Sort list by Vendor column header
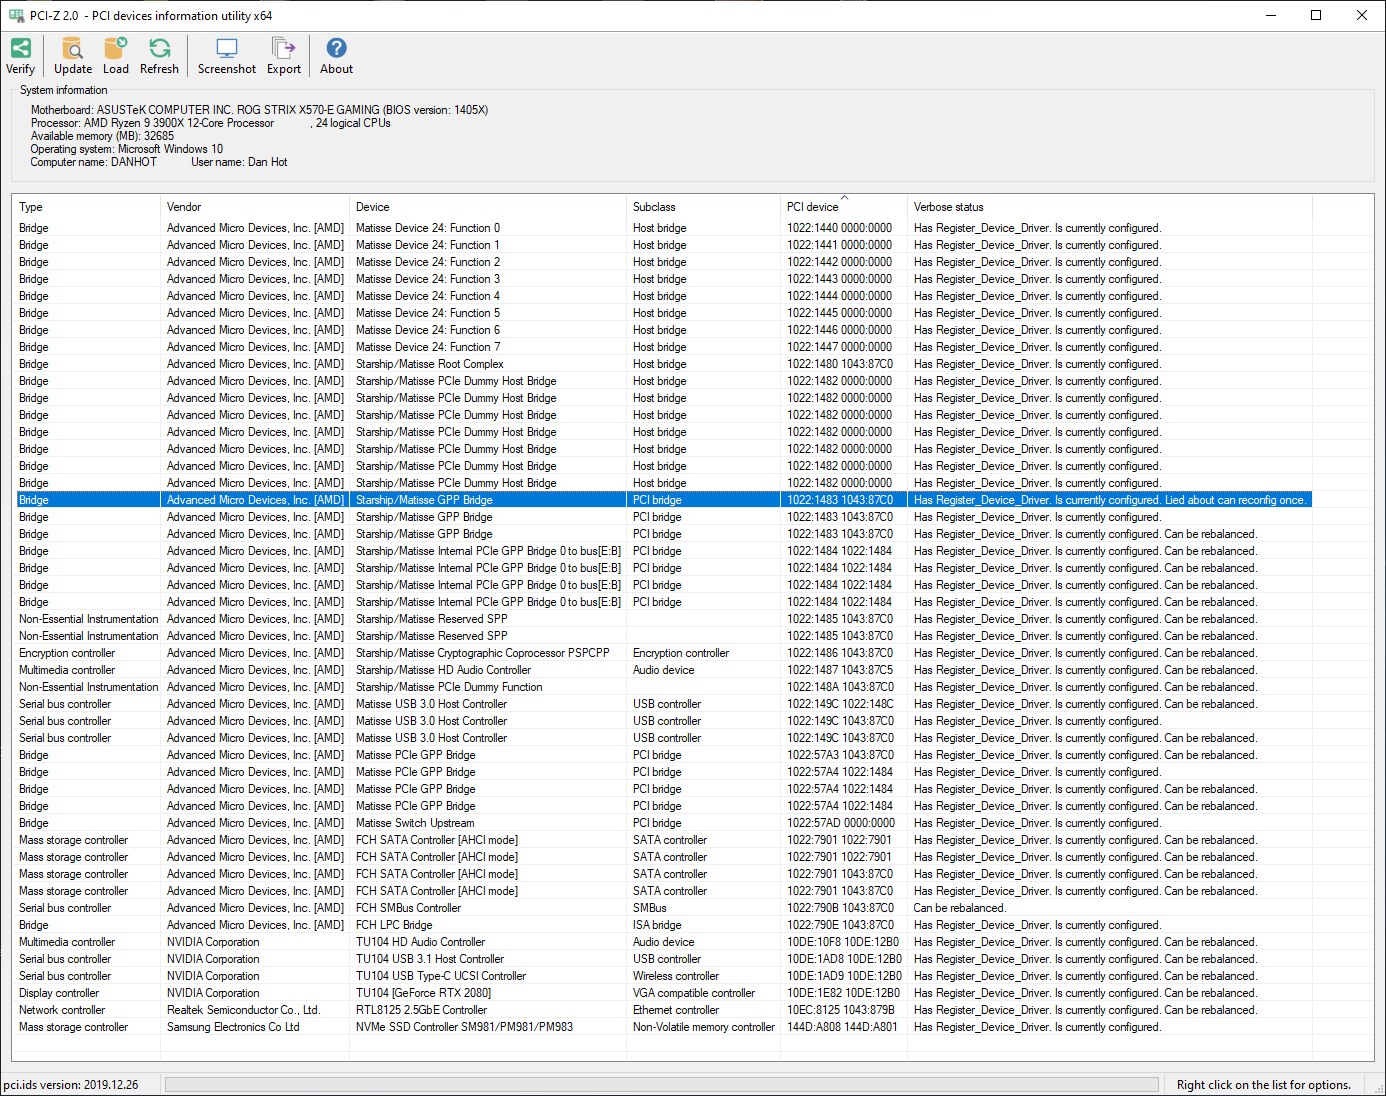Viewport: 1386px width, 1096px height. (x=255, y=207)
